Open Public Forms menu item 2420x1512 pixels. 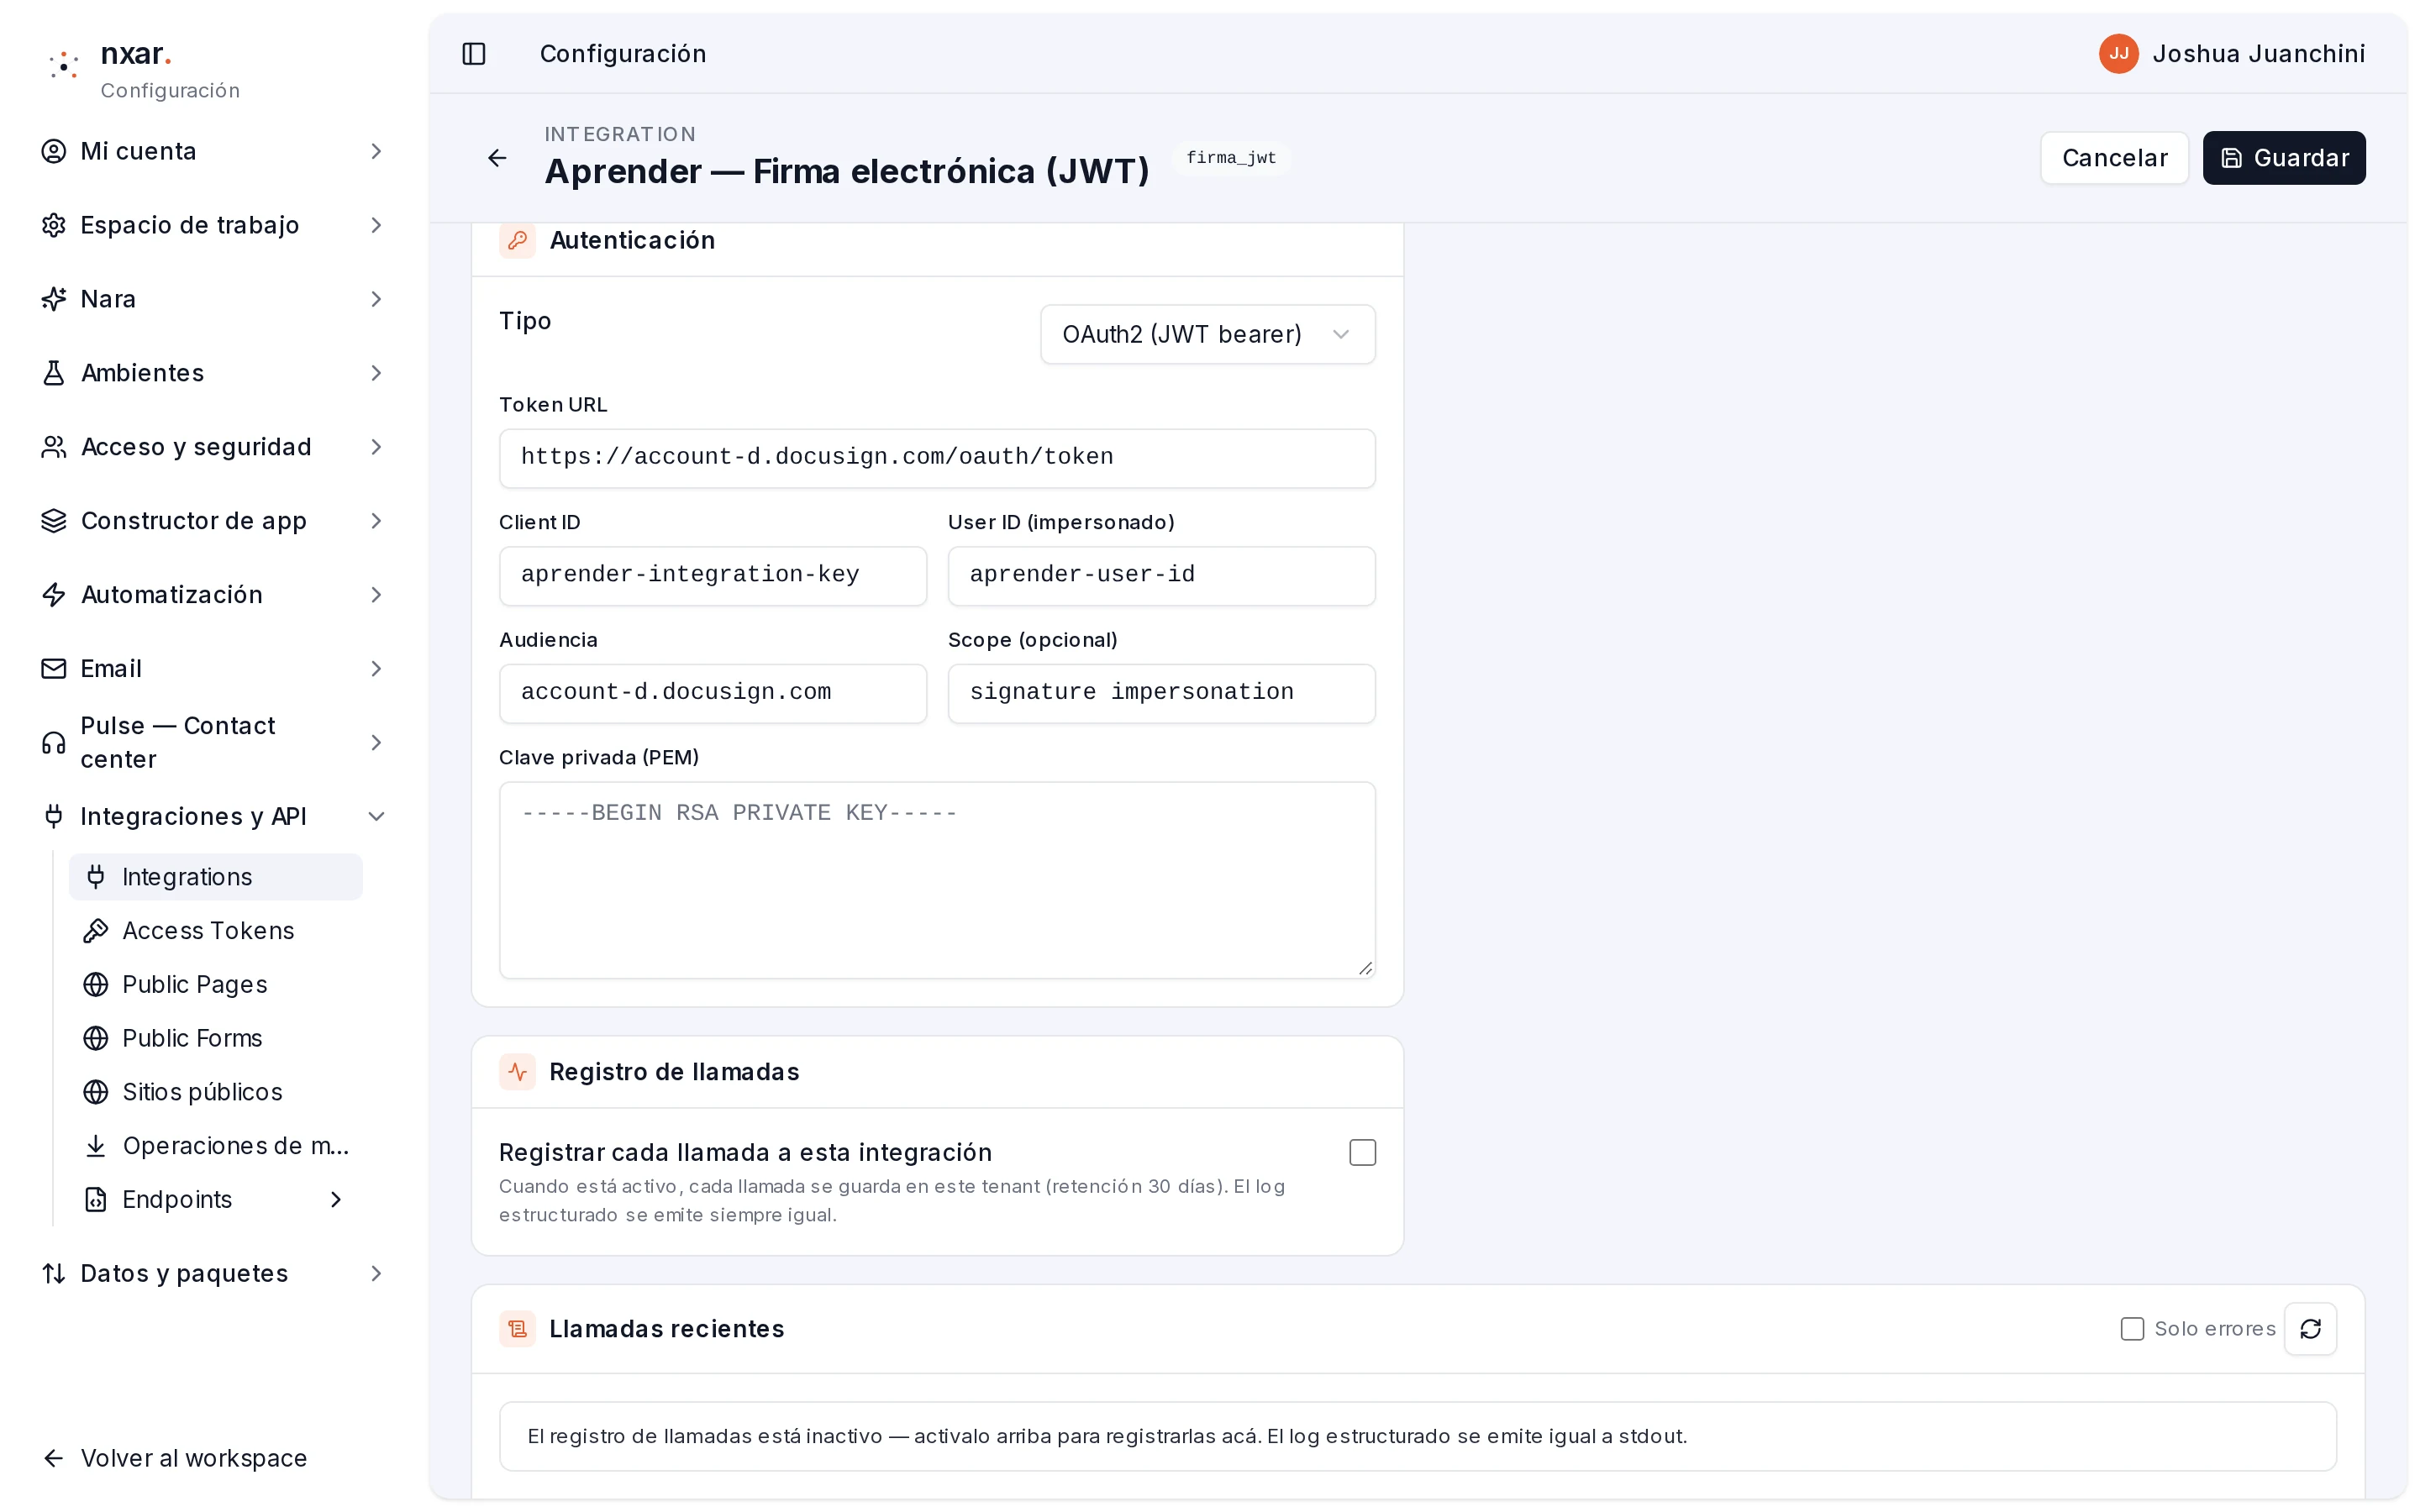215,1039
